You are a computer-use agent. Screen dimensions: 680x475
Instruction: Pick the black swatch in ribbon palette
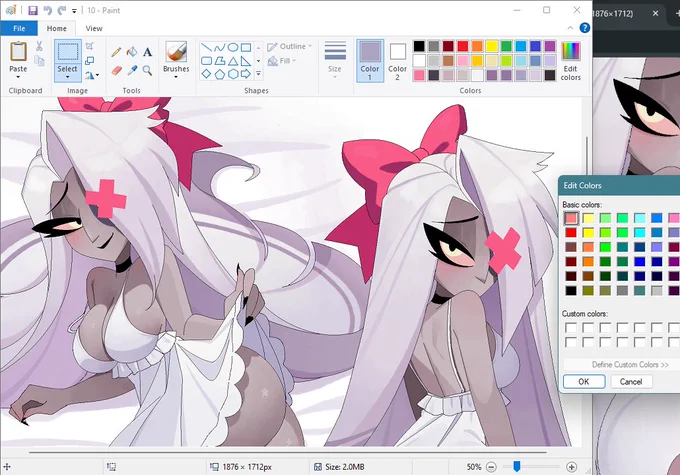tap(419, 46)
